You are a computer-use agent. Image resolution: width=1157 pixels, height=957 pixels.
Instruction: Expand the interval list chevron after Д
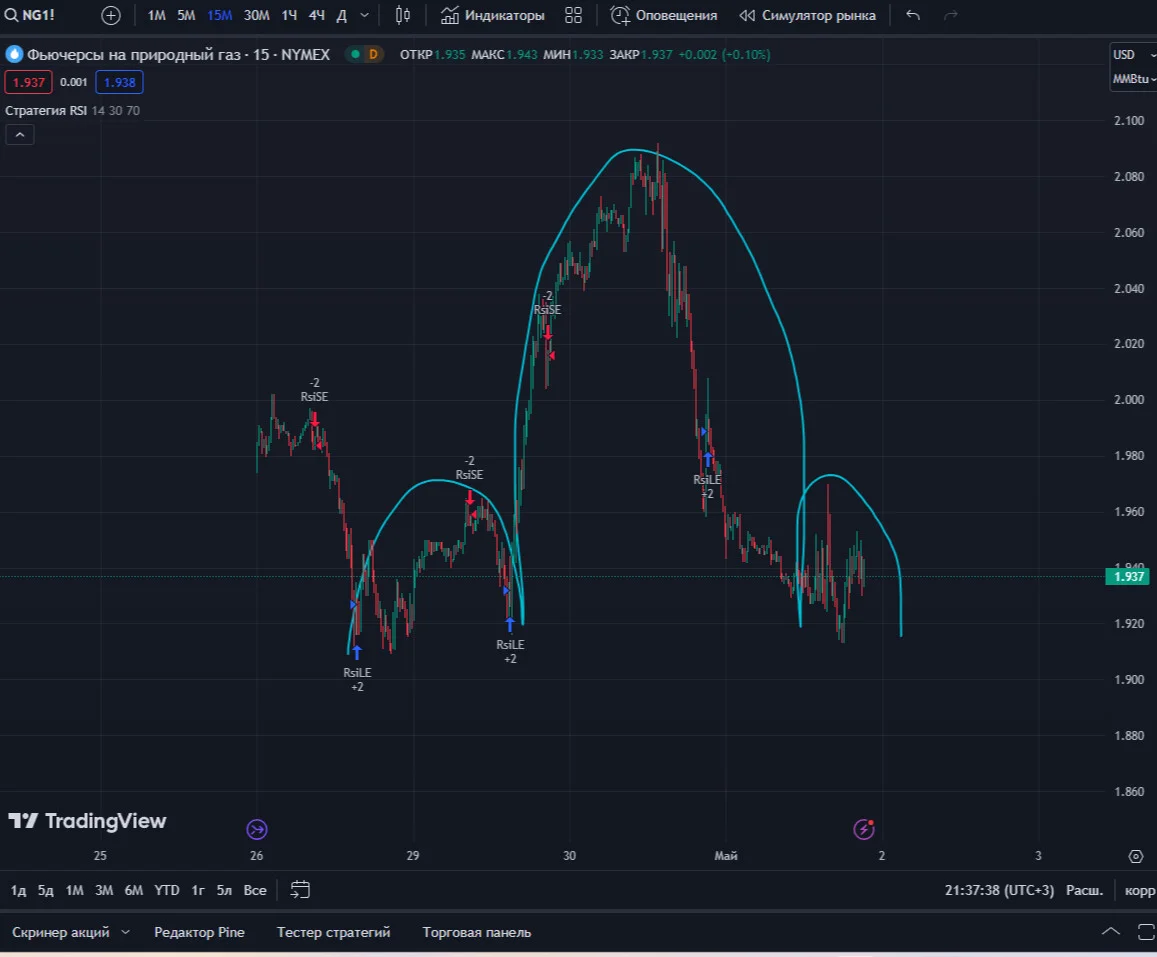click(365, 15)
